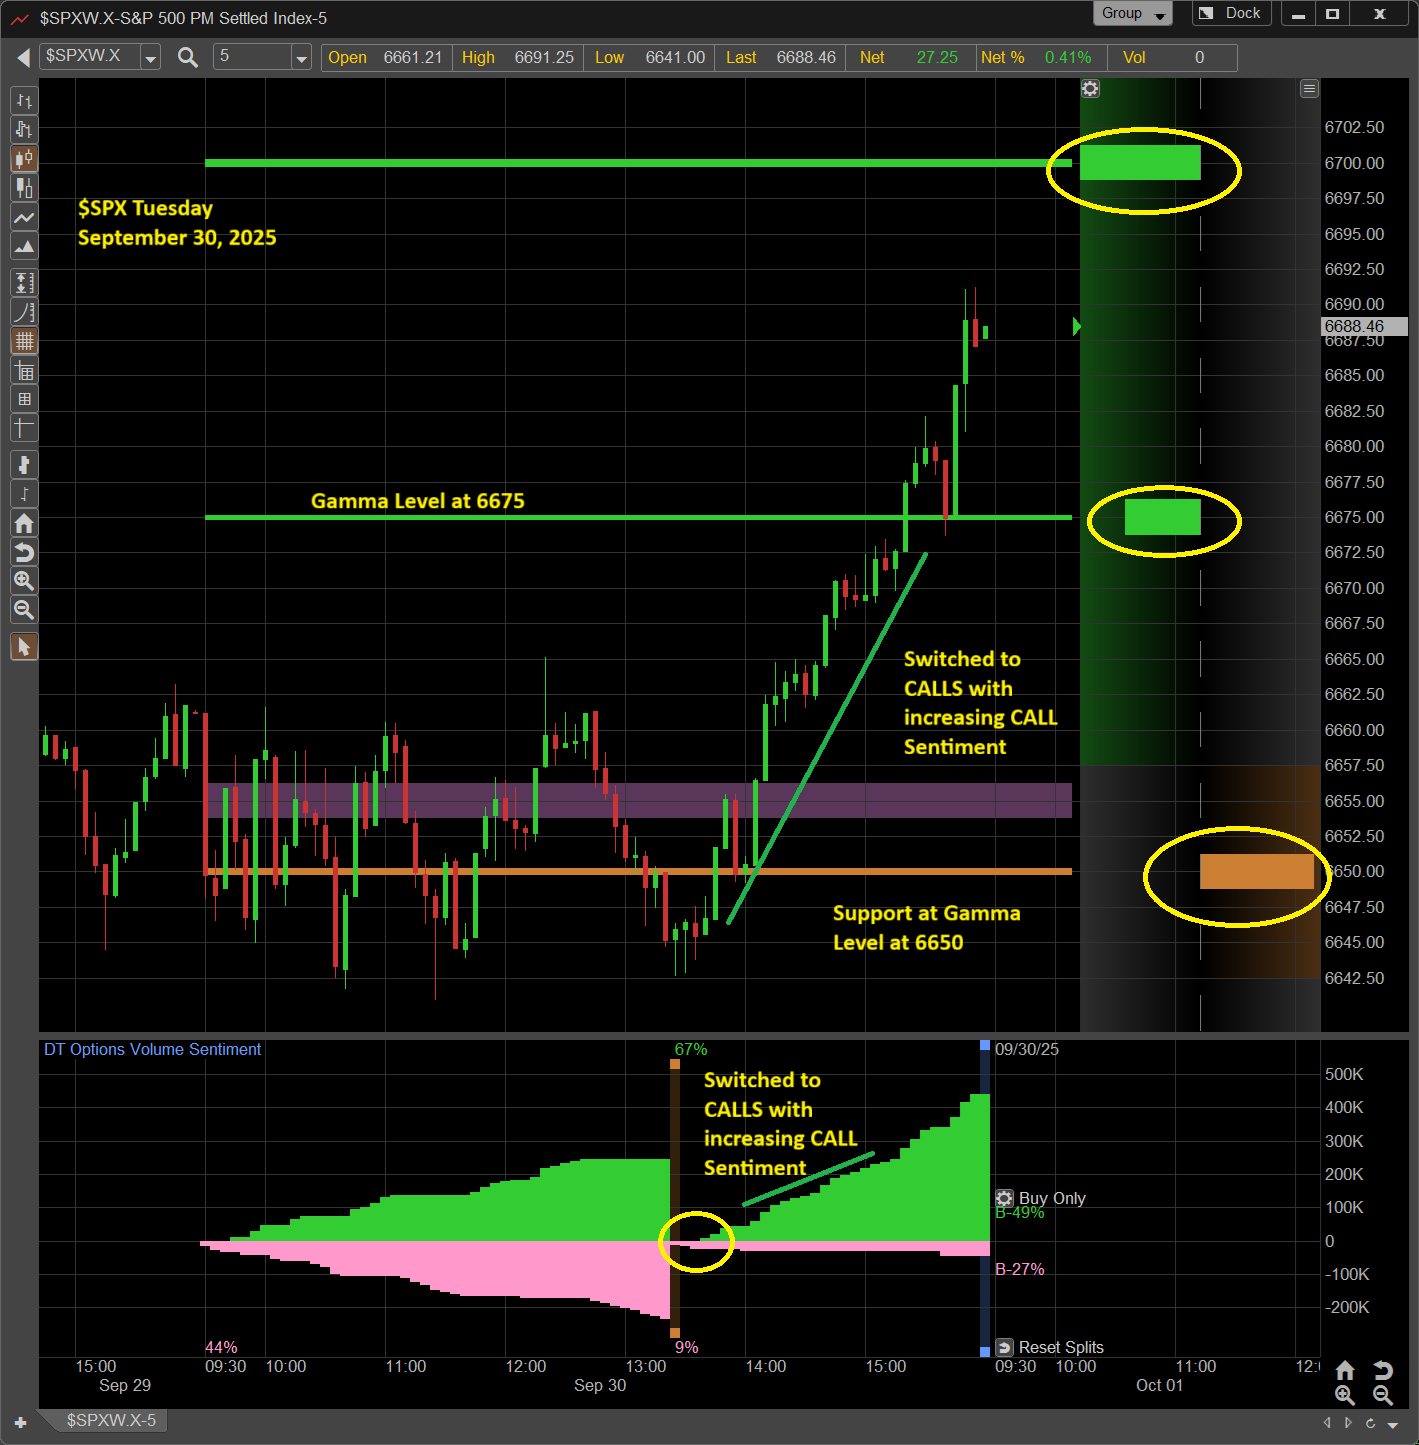Expand the $SPXW.X symbol dropdown
Image resolution: width=1419 pixels, height=1445 pixels.
150,58
